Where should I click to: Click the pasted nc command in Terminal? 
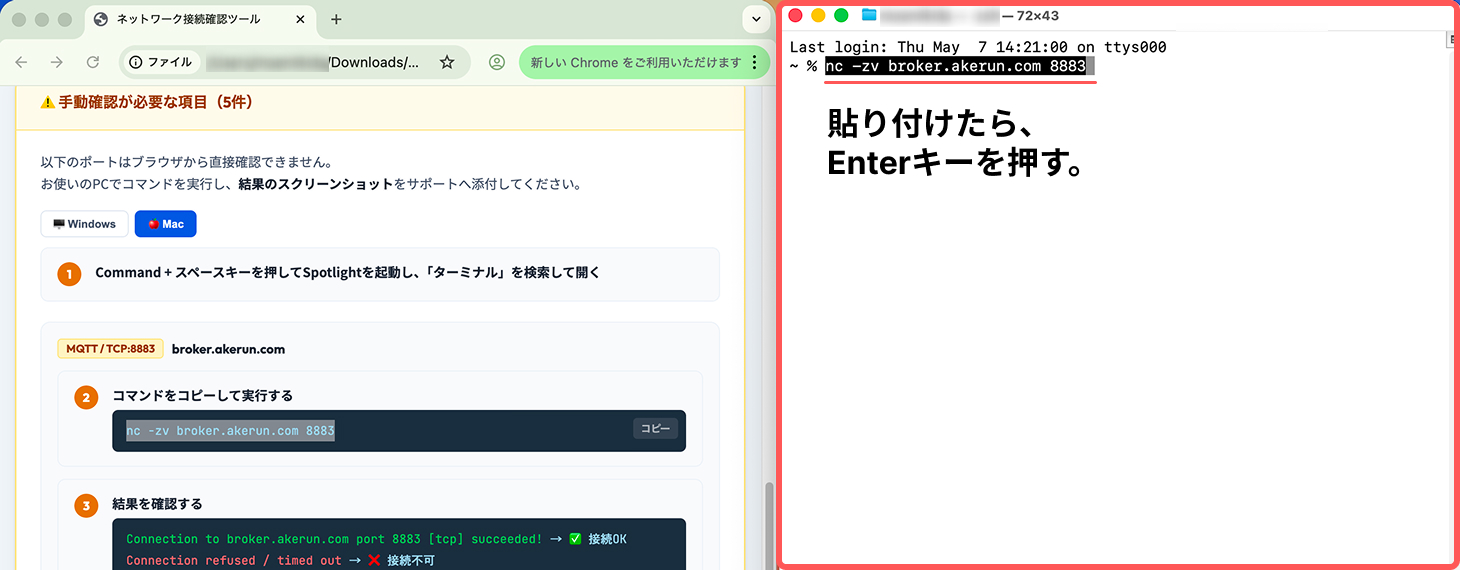tap(955, 66)
